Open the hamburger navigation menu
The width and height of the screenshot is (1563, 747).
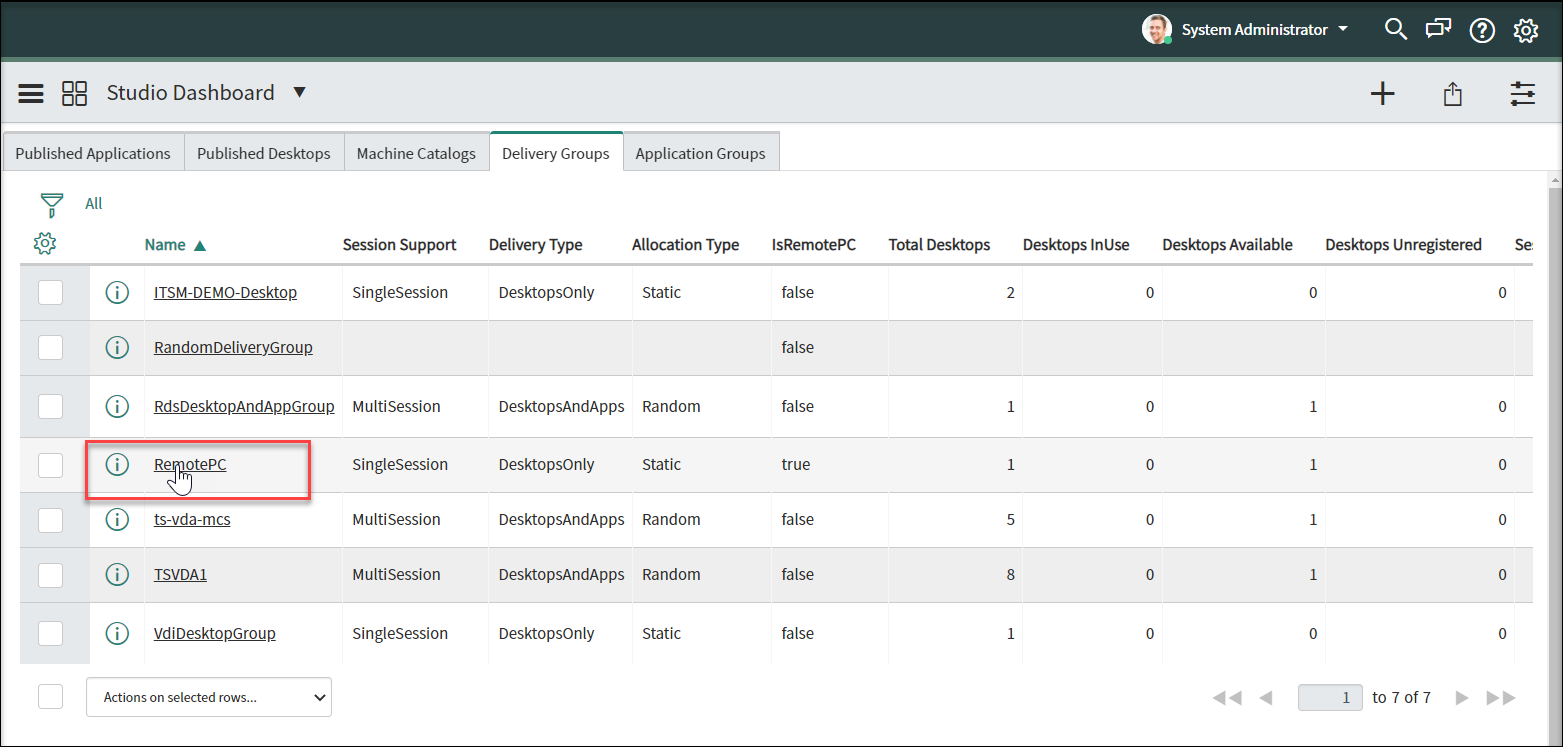click(x=31, y=93)
